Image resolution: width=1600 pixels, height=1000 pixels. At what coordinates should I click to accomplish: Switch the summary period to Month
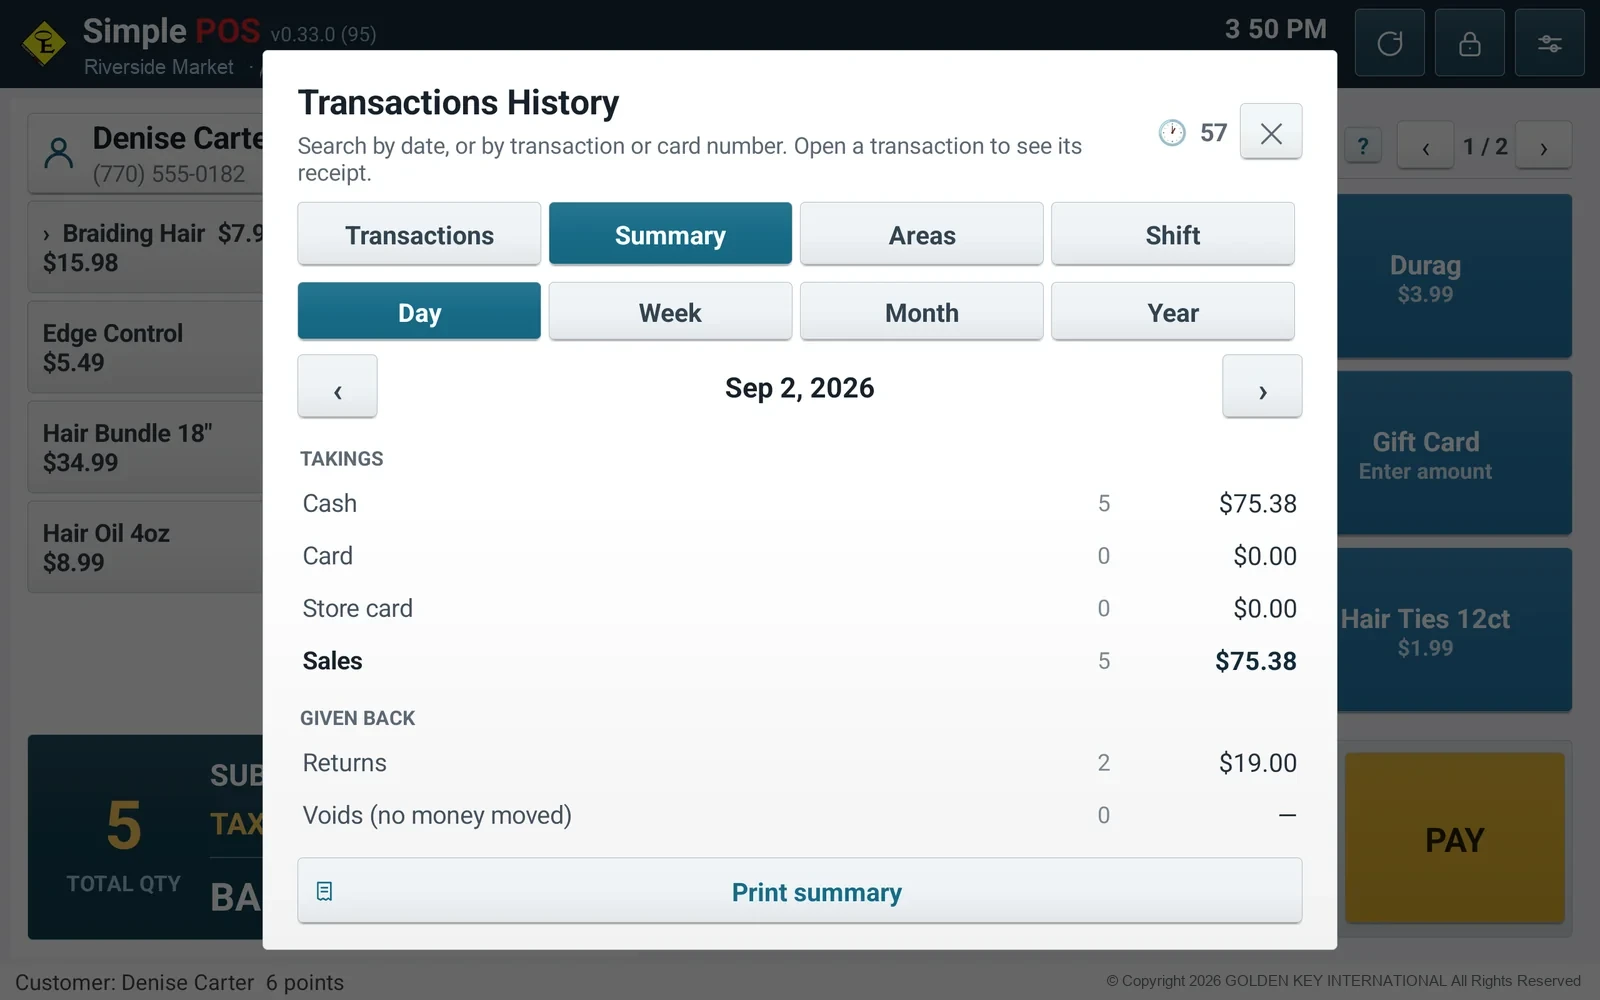(x=921, y=311)
